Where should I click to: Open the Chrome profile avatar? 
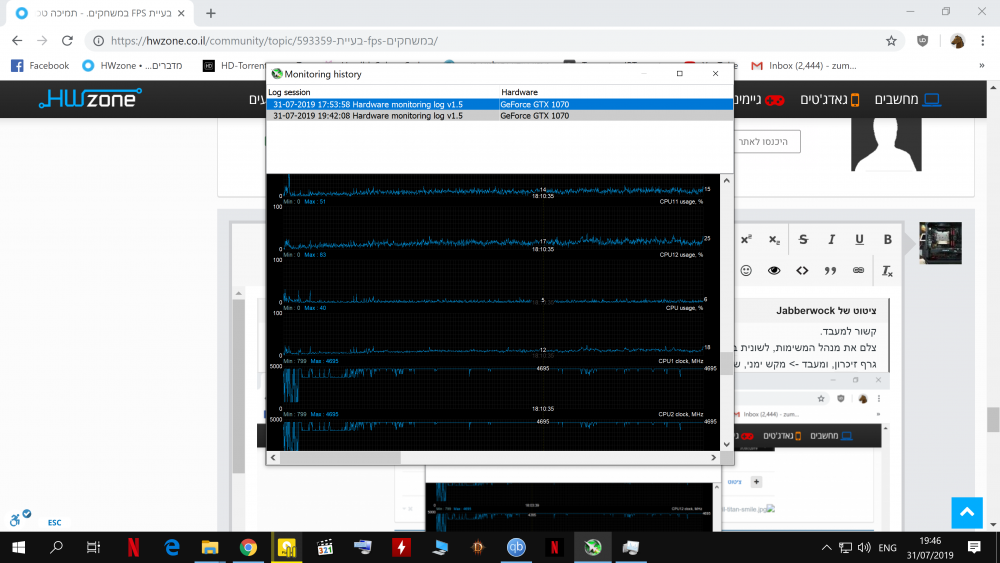point(957,41)
